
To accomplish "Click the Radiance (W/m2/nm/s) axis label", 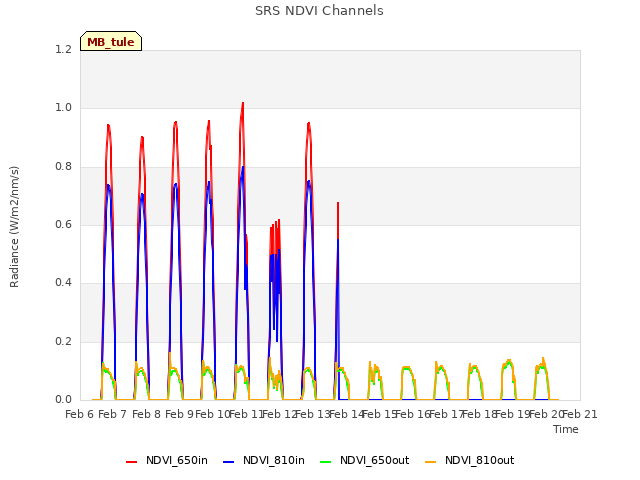I will pyautogui.click(x=14, y=227).
